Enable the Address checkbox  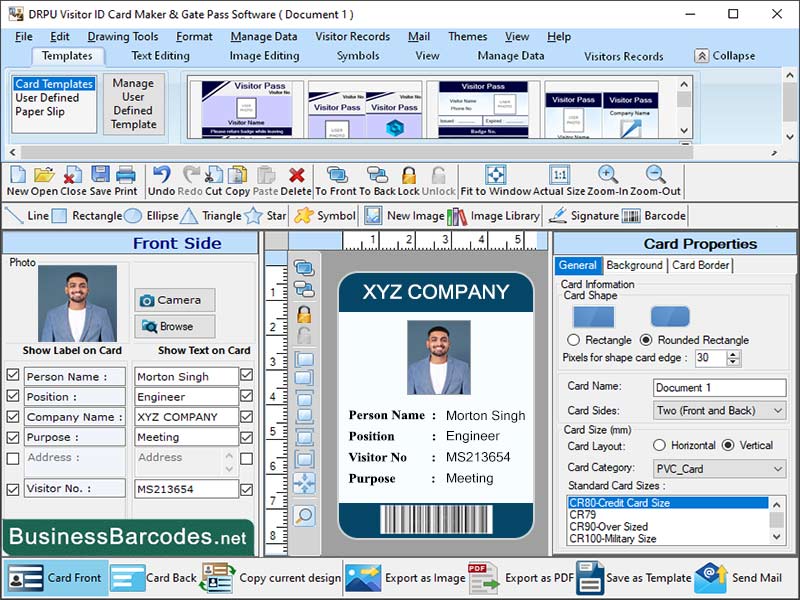(x=13, y=457)
